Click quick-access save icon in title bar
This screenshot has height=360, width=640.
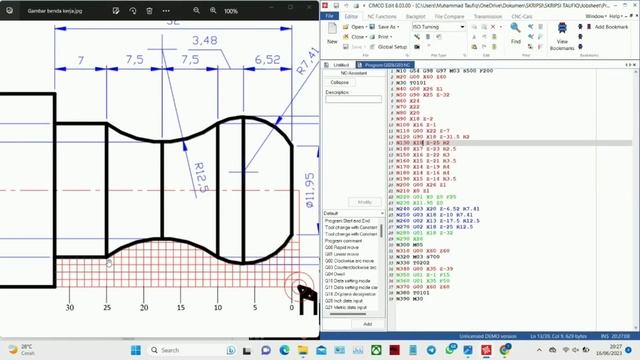(x=336, y=5)
